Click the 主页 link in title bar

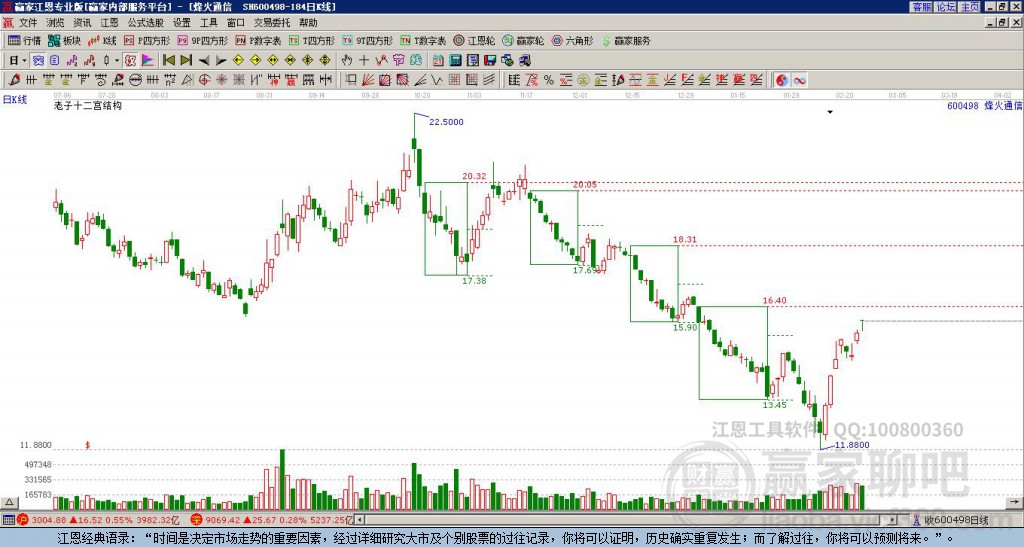coord(970,7)
